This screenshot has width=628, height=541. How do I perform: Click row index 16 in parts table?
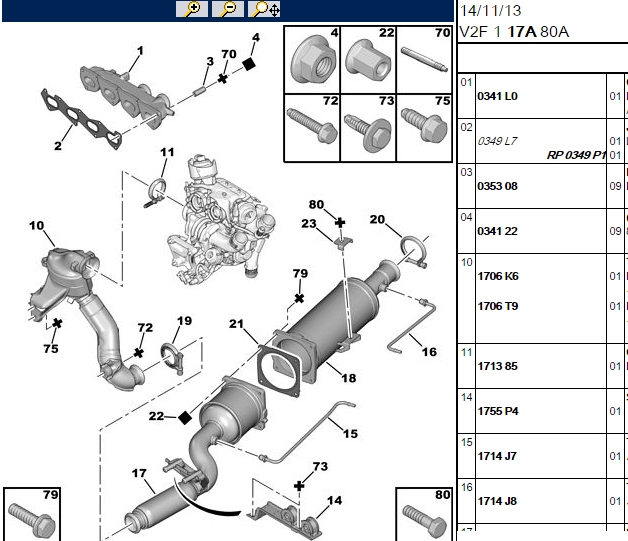[x=466, y=487]
